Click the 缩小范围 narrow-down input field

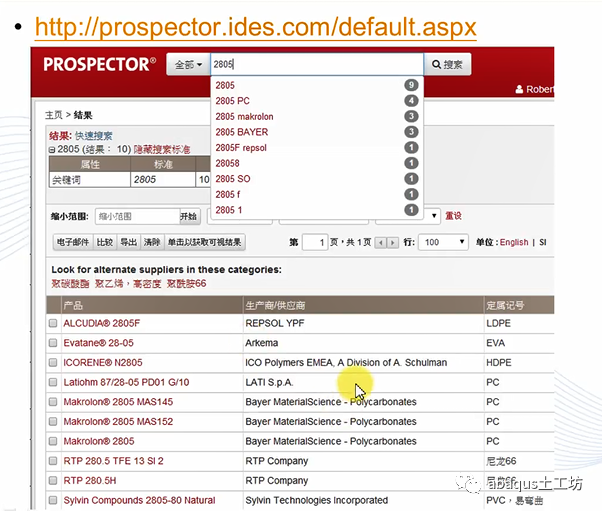point(137,217)
